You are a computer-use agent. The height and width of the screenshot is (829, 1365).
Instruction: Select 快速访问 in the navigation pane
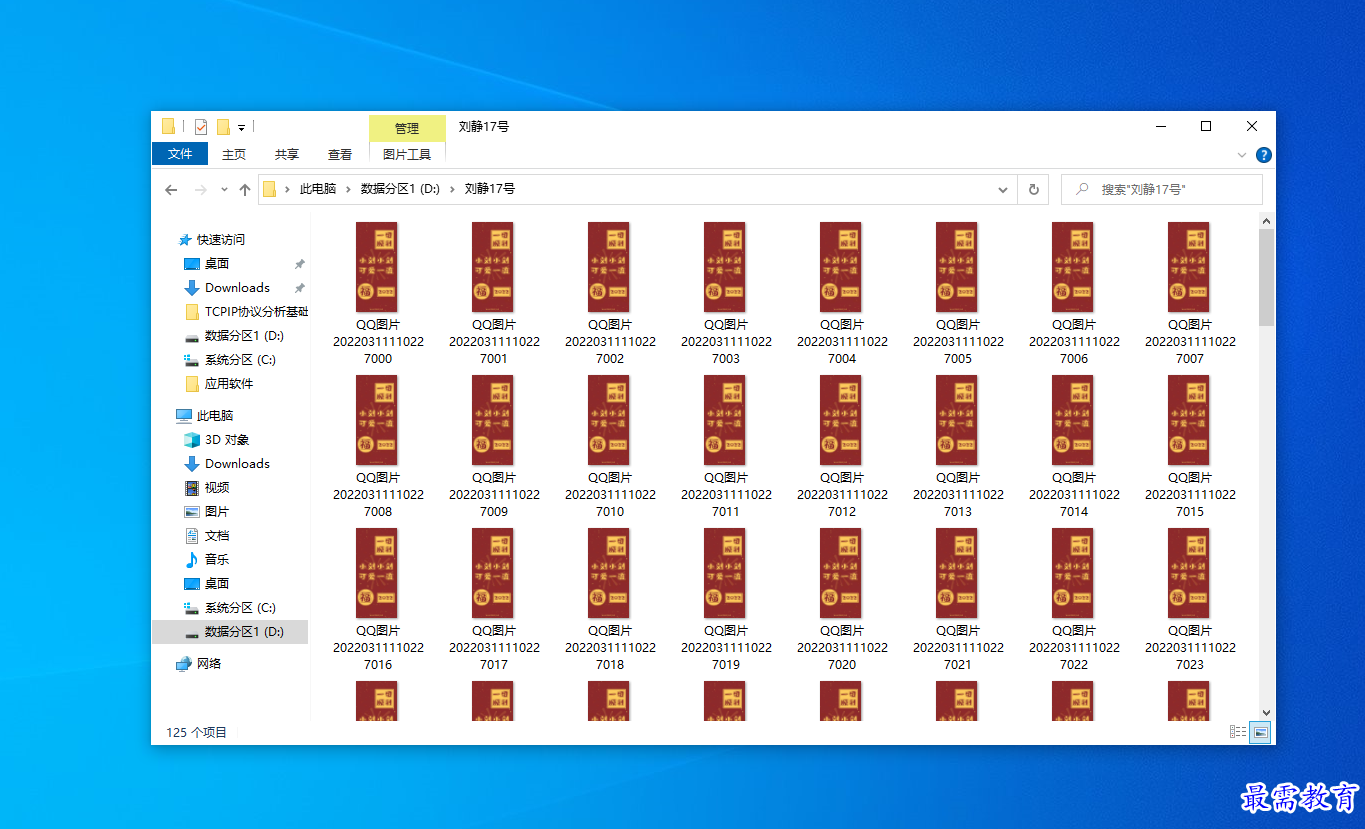[x=220, y=240]
